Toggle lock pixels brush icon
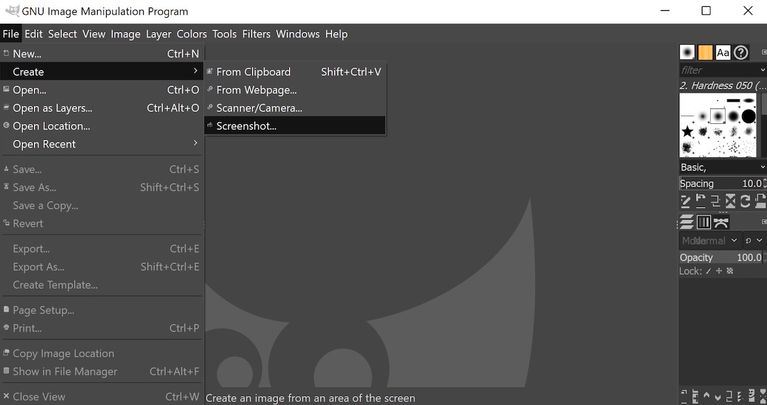This screenshot has height=405, width=767. (709, 271)
